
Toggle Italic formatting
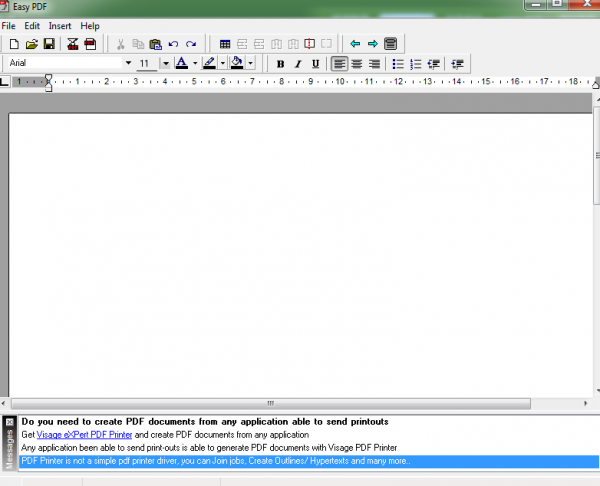298,64
